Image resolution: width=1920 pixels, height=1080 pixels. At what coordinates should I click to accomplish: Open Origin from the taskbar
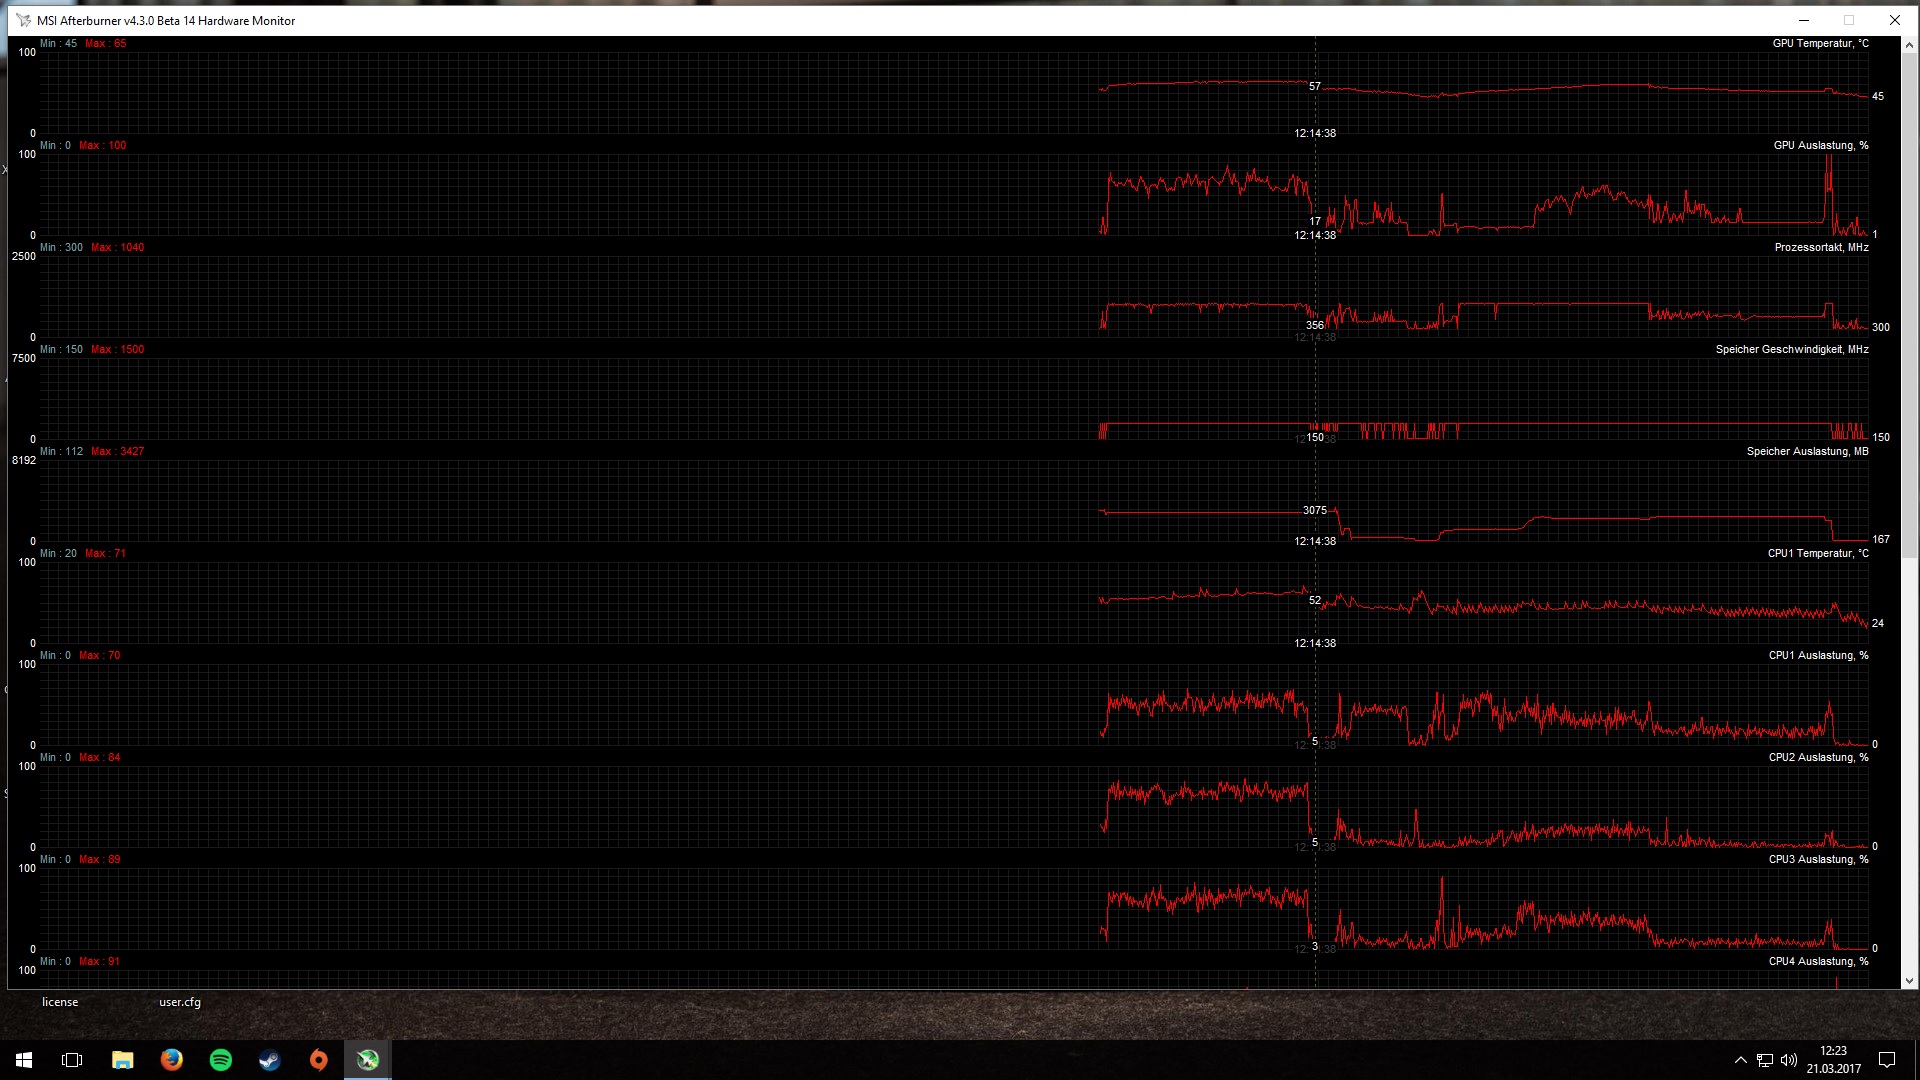point(318,1060)
